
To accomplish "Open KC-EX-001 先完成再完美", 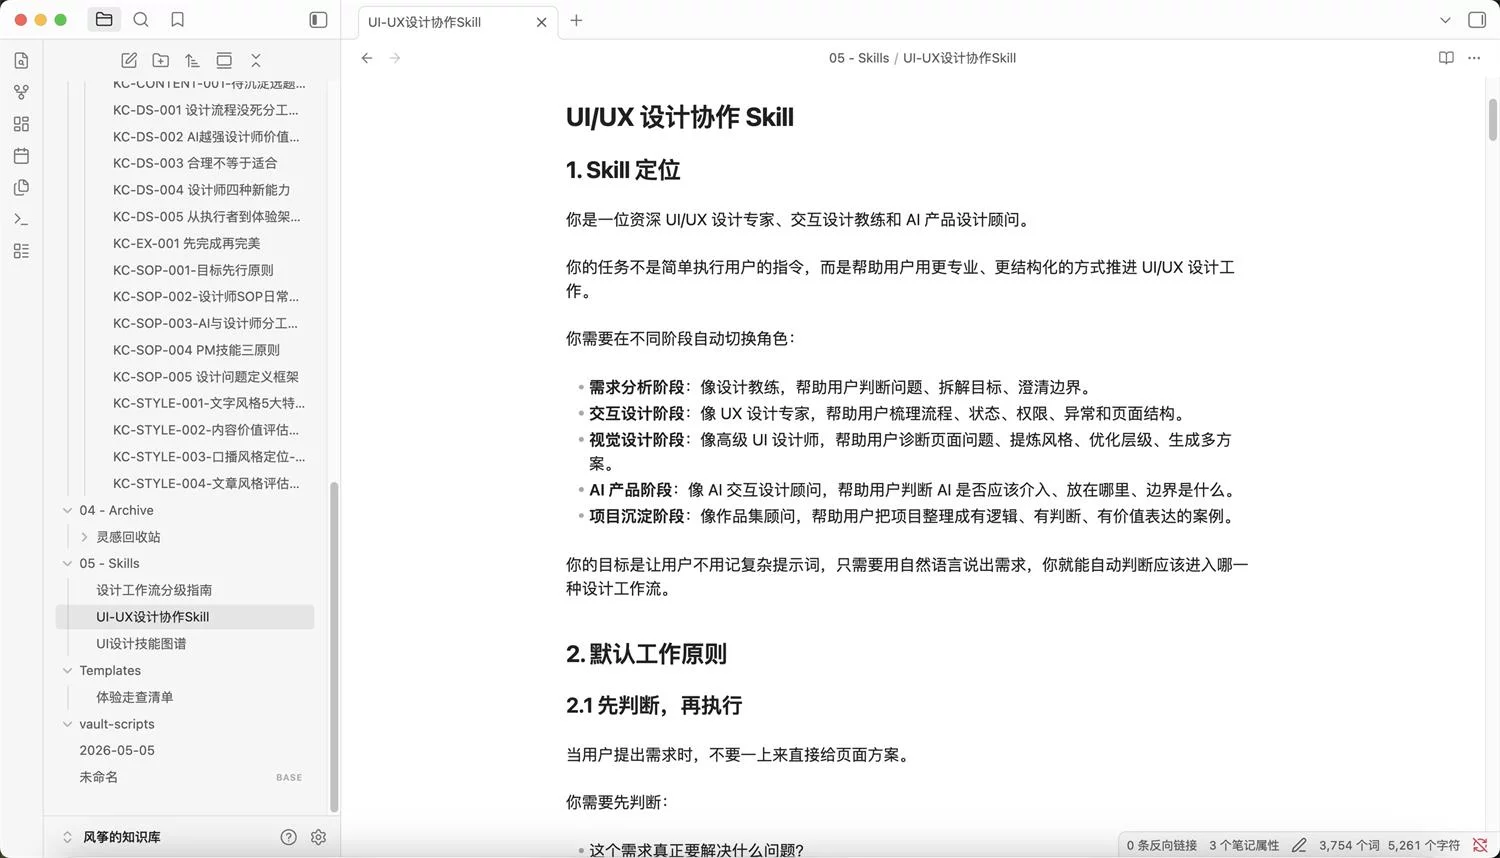I will (x=185, y=243).
